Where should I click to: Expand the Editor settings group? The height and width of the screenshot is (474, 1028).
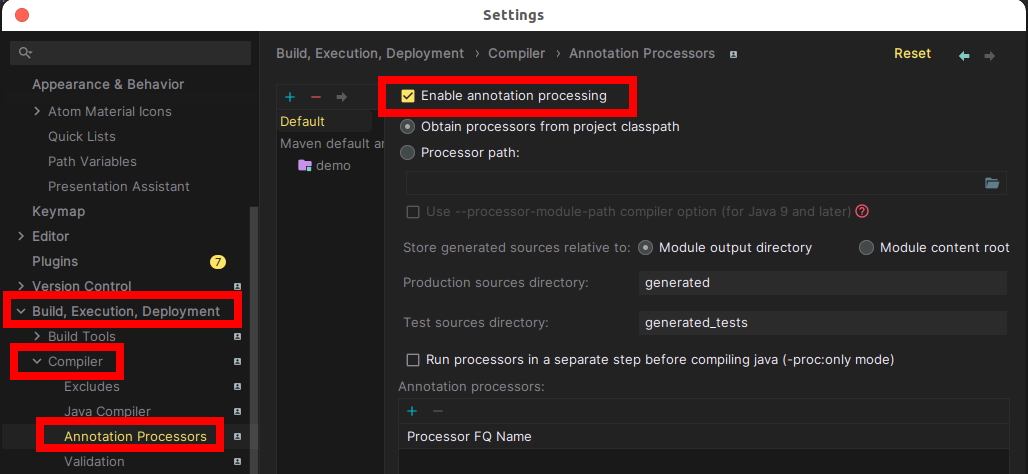[x=22, y=236]
